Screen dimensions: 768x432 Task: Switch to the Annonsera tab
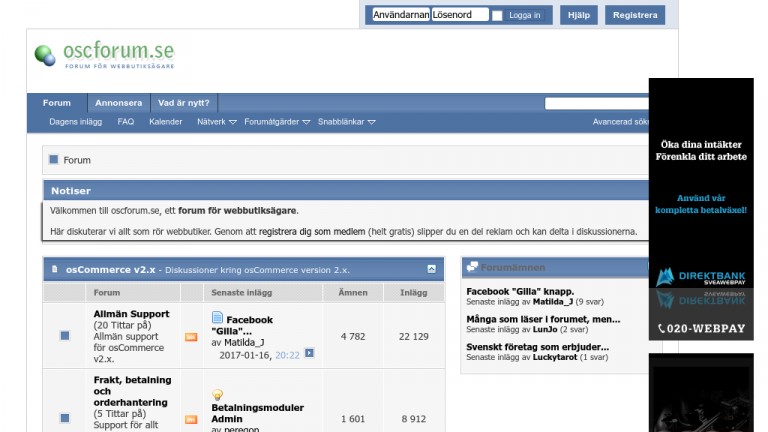coord(118,103)
